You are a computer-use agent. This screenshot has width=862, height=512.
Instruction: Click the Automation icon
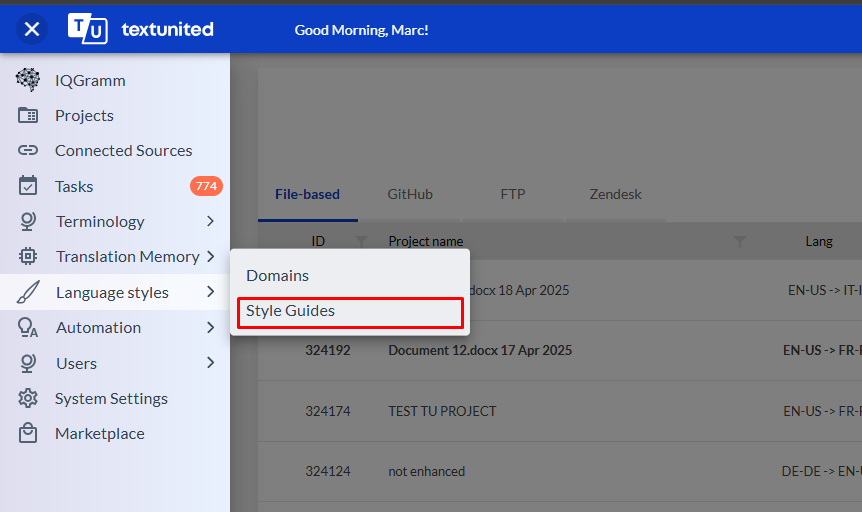[x=27, y=327]
